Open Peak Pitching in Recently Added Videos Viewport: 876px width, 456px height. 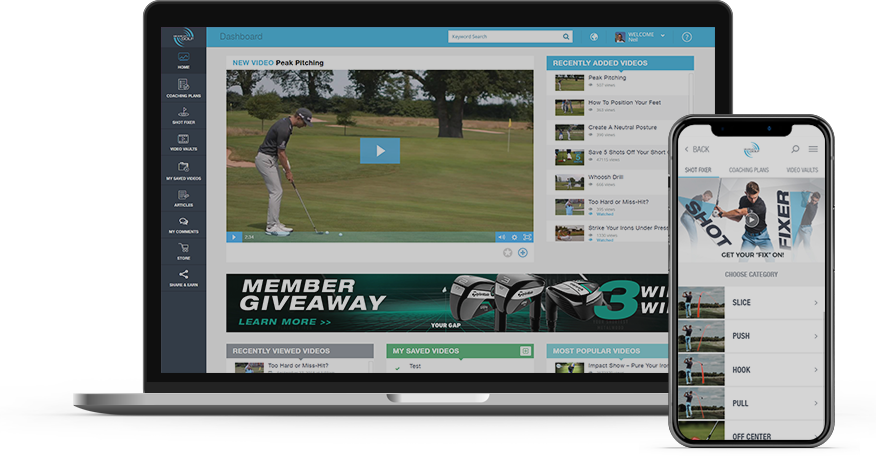pos(607,78)
